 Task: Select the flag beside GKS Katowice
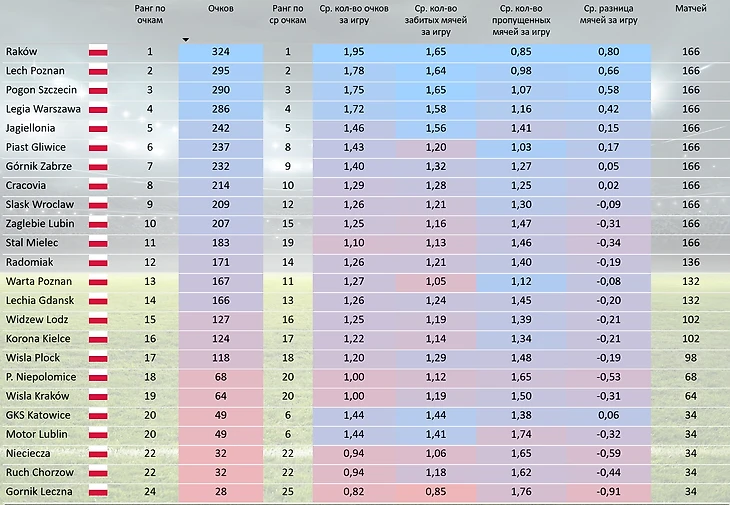[x=99, y=415]
